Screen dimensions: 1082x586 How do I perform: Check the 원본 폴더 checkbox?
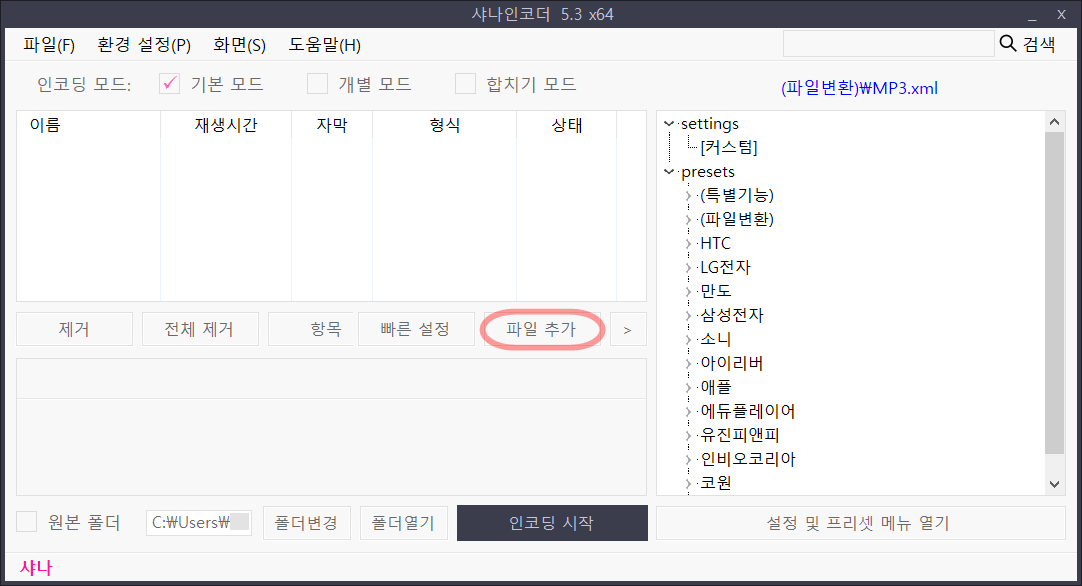coord(26,522)
